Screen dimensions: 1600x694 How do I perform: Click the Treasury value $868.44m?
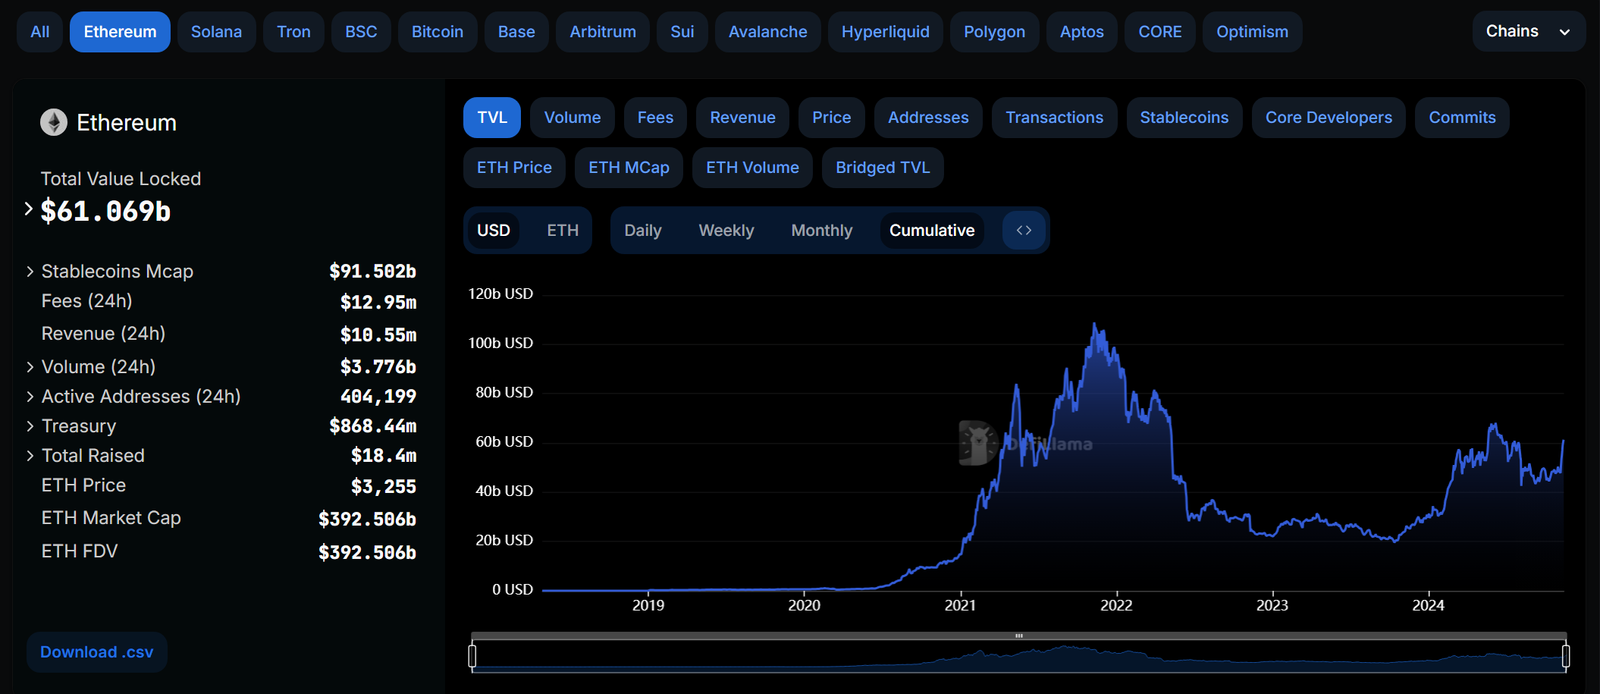click(x=372, y=426)
